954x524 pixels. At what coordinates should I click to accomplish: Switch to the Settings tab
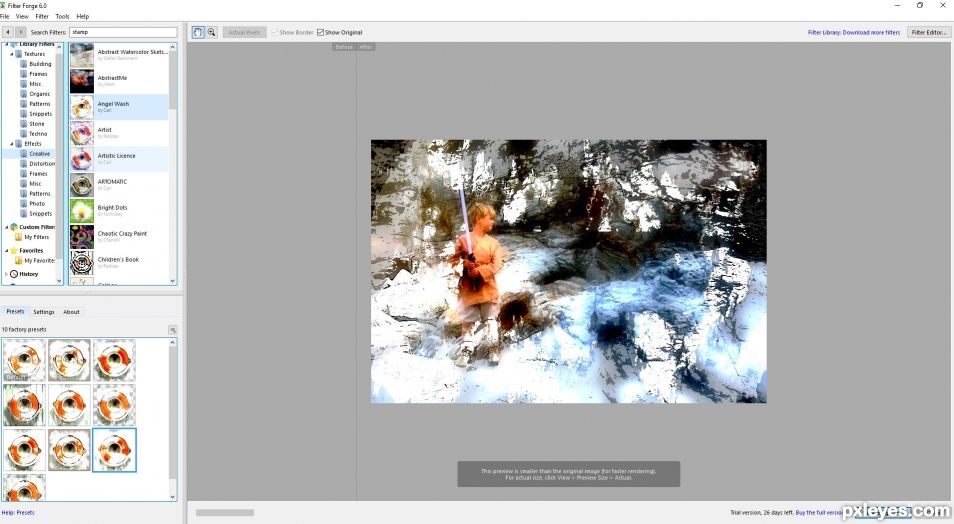point(44,312)
